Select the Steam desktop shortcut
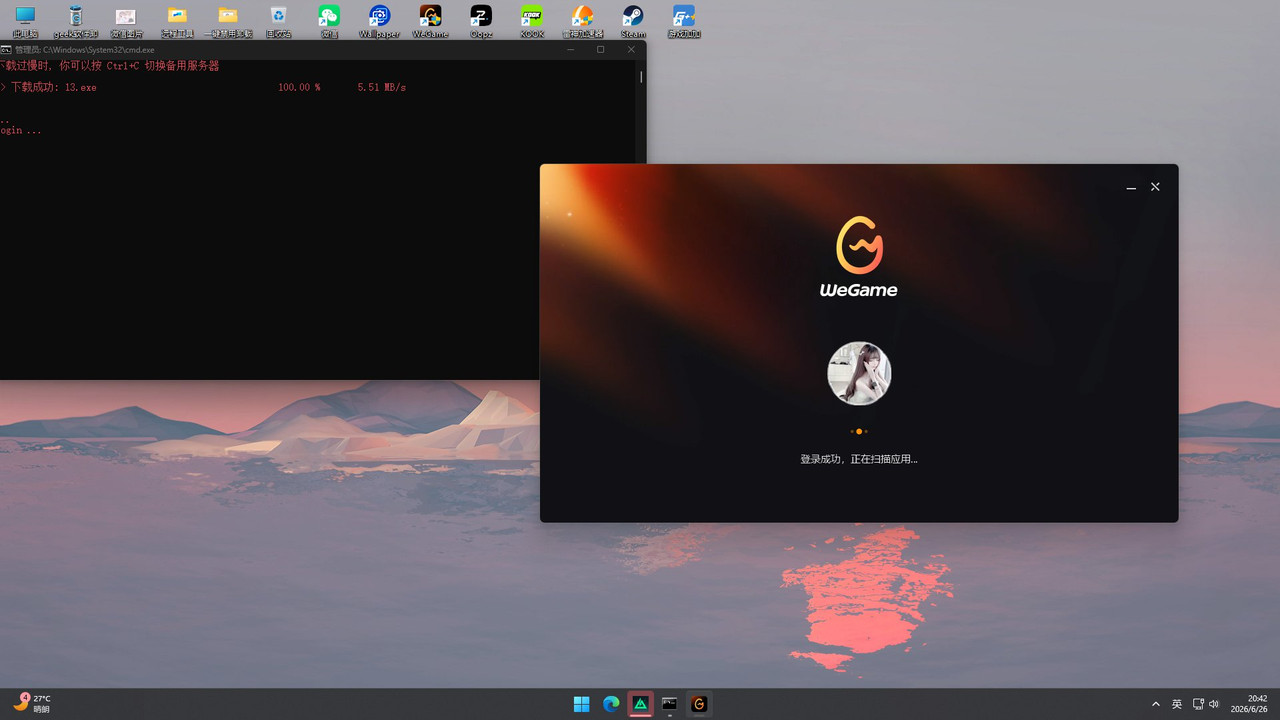The height and width of the screenshot is (720, 1280). point(633,20)
